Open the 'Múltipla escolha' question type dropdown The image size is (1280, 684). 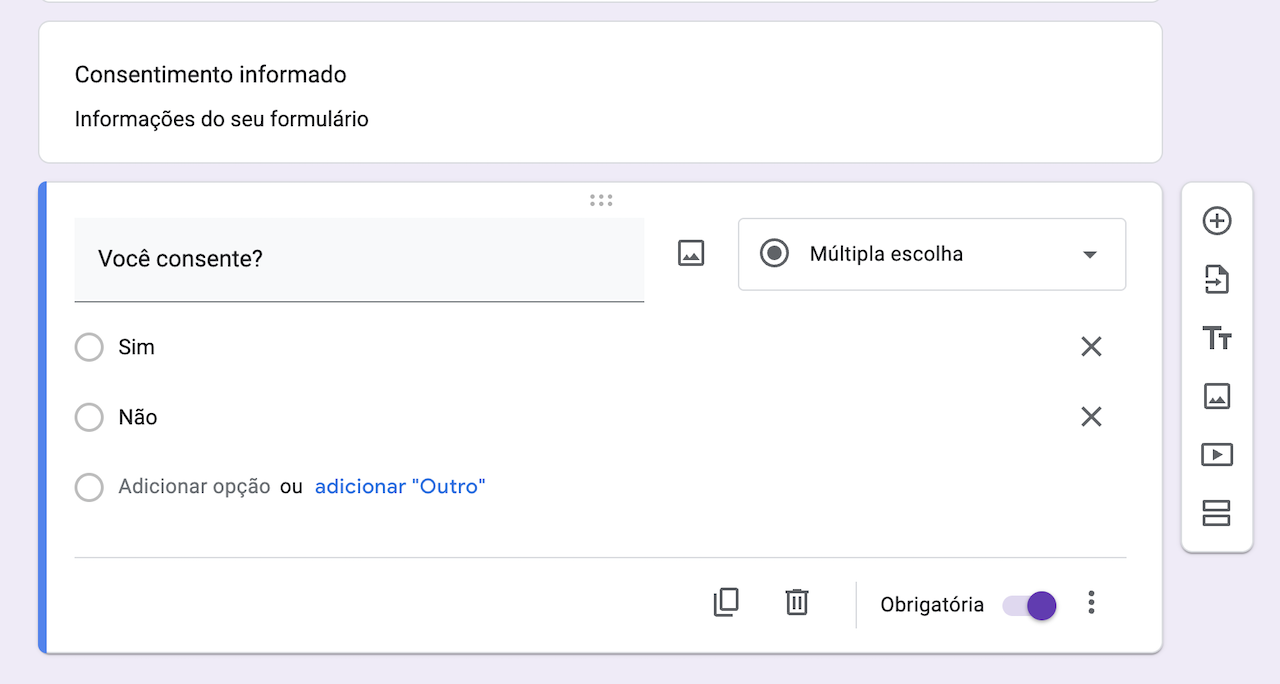931,254
